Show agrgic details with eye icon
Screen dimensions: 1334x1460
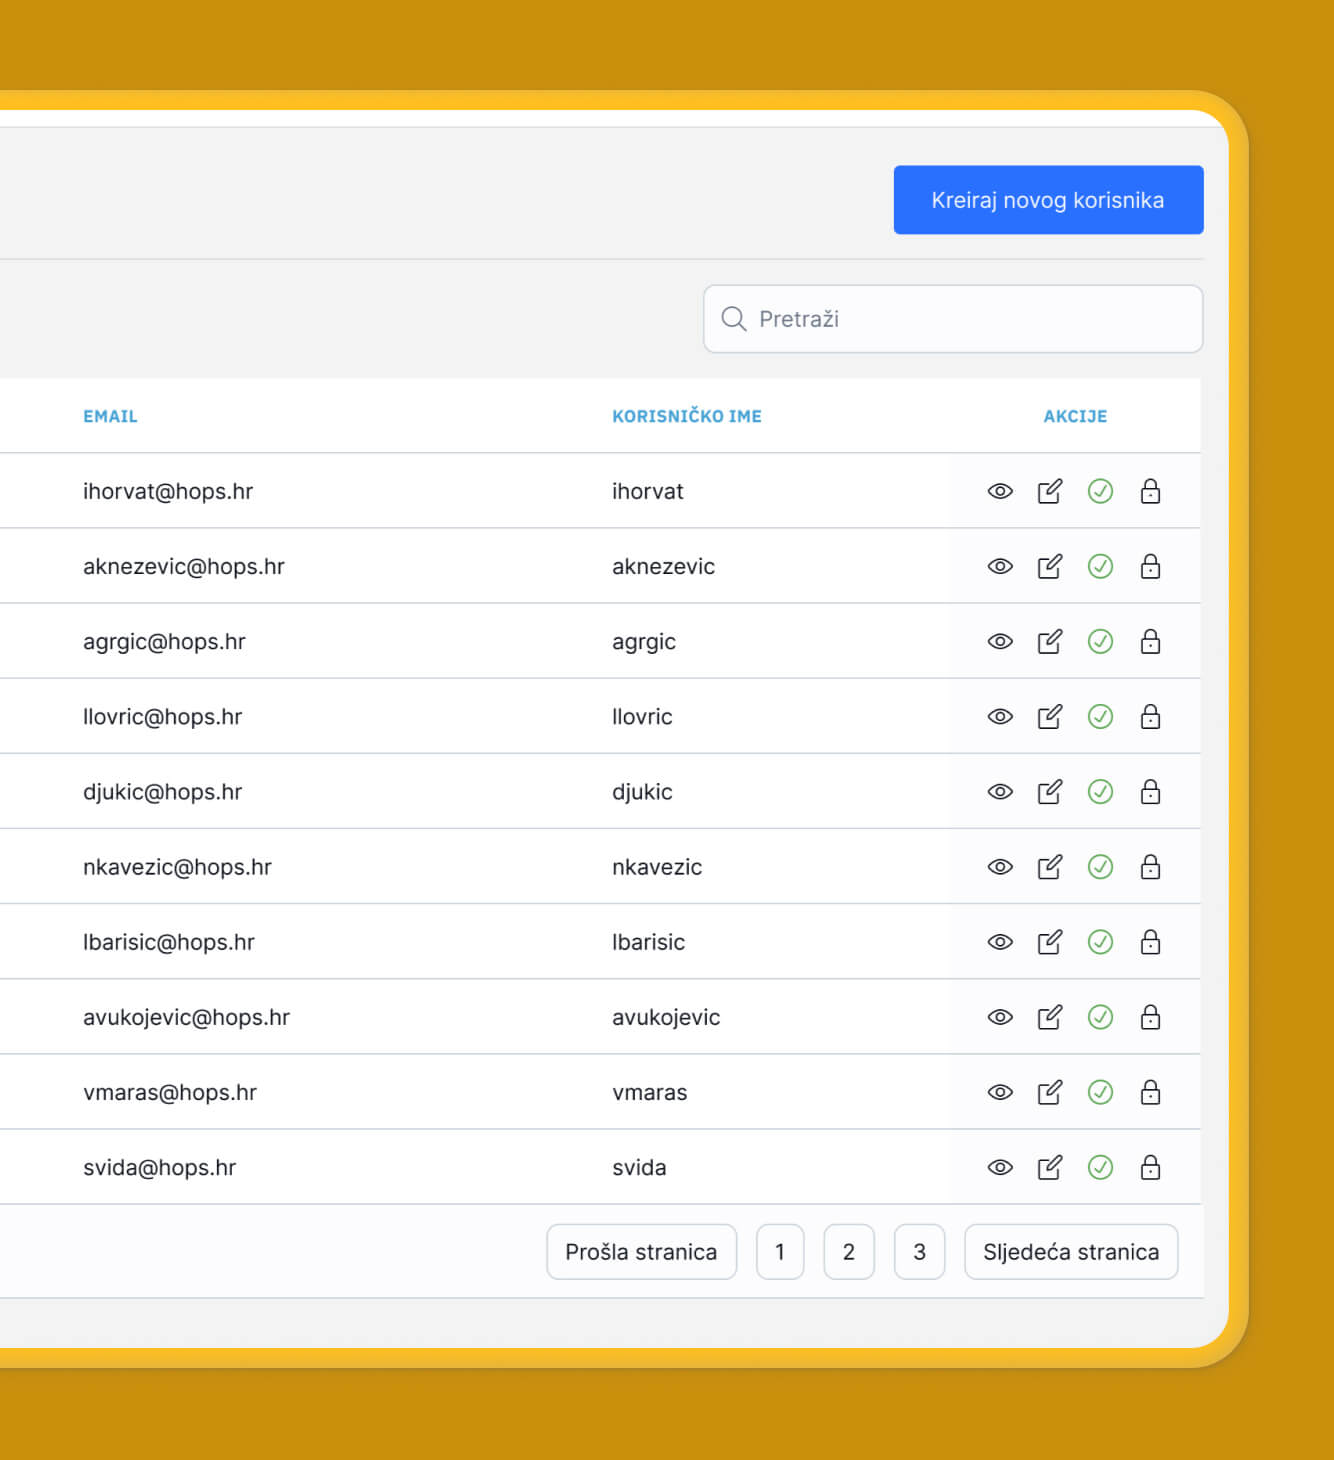(x=1000, y=641)
